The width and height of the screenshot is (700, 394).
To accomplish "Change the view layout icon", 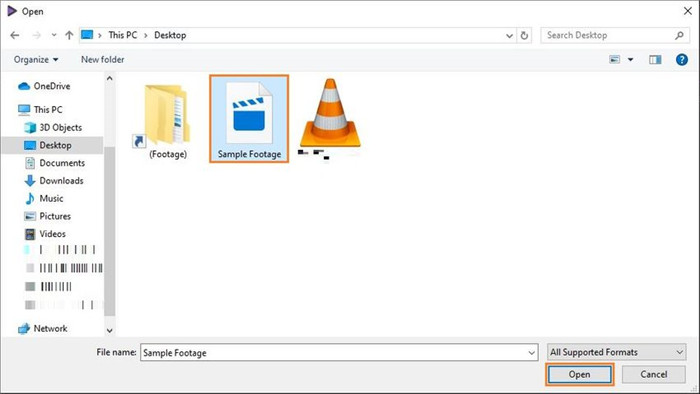I will point(615,59).
